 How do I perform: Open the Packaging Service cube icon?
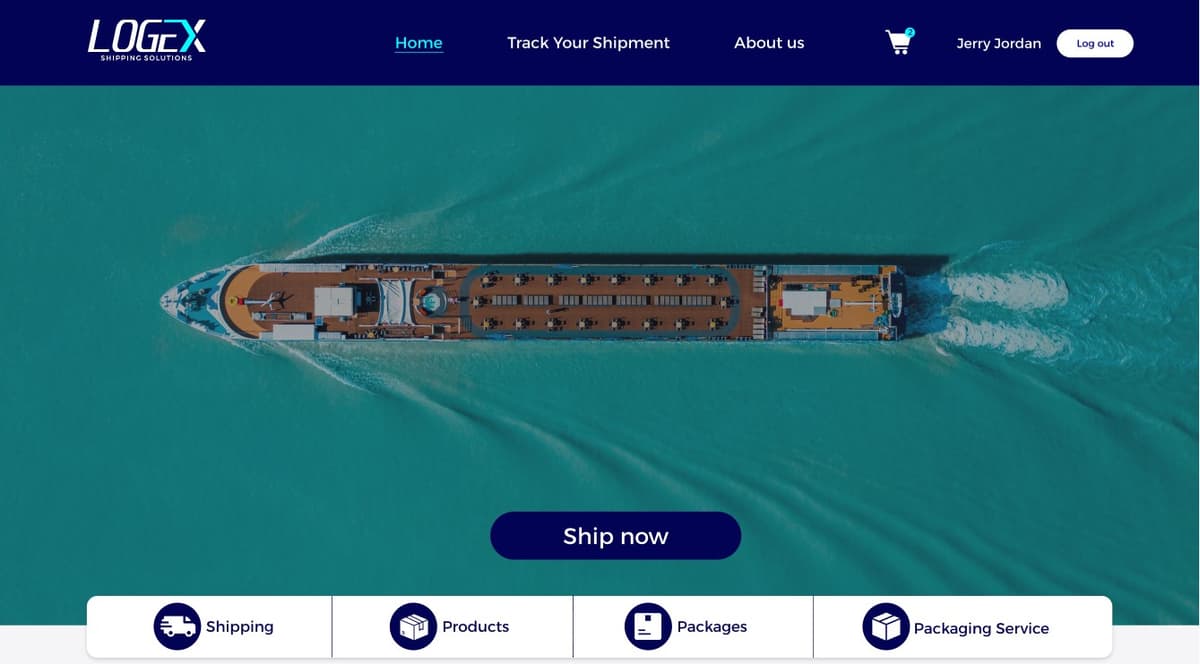click(886, 626)
